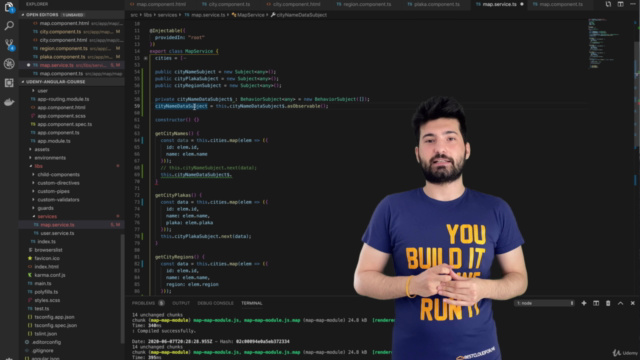Image resolution: width=640 pixels, height=360 pixels.
Task: Collapse the services folder
Action: (x=47, y=216)
